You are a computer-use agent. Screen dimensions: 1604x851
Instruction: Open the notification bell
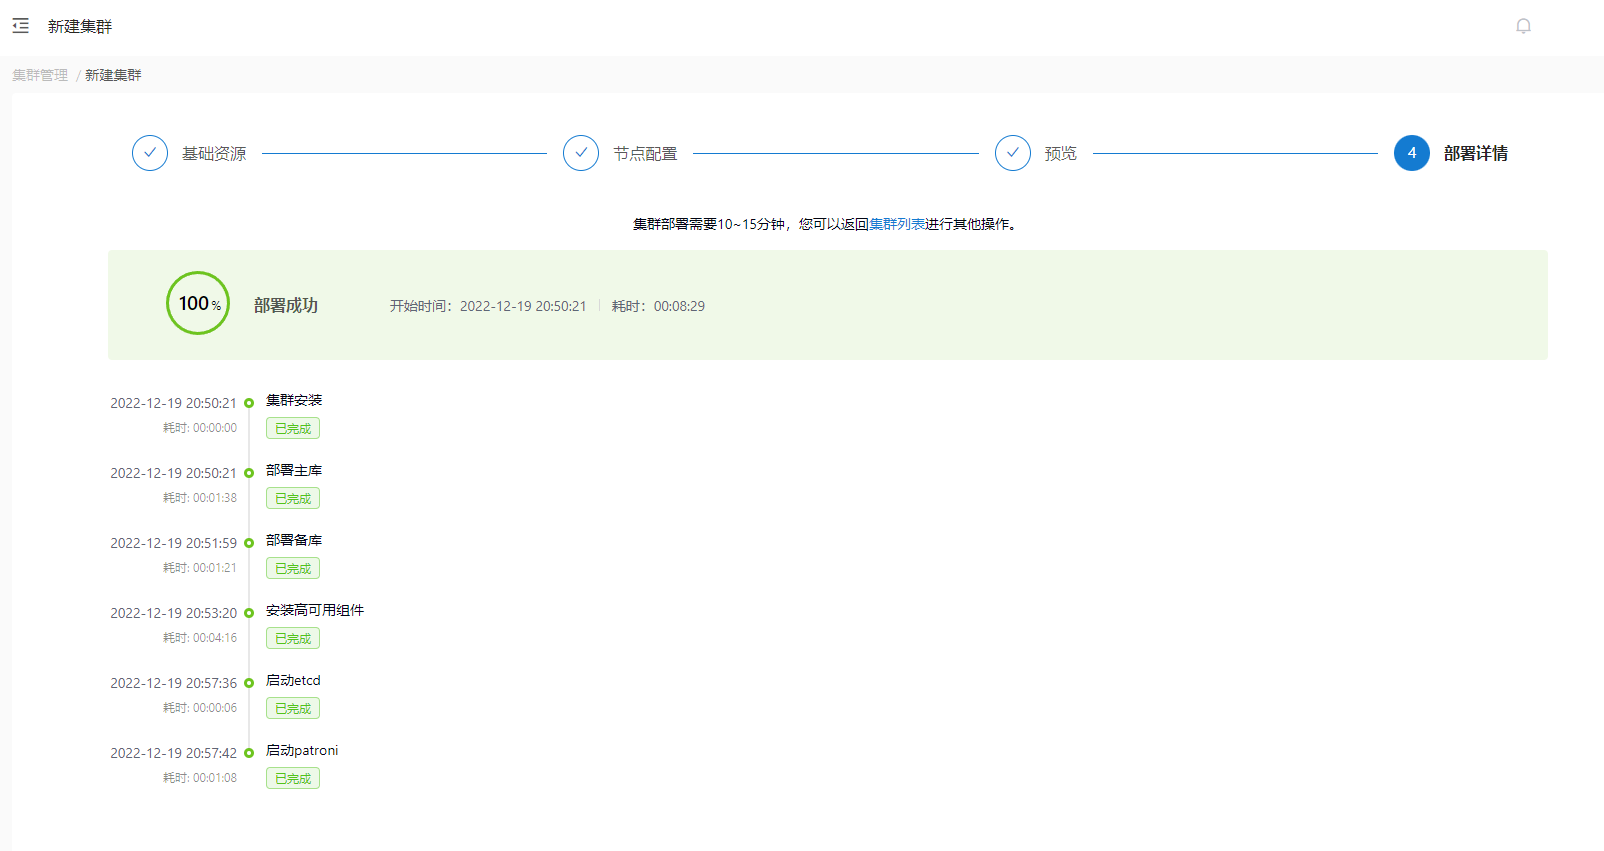pos(1523,26)
